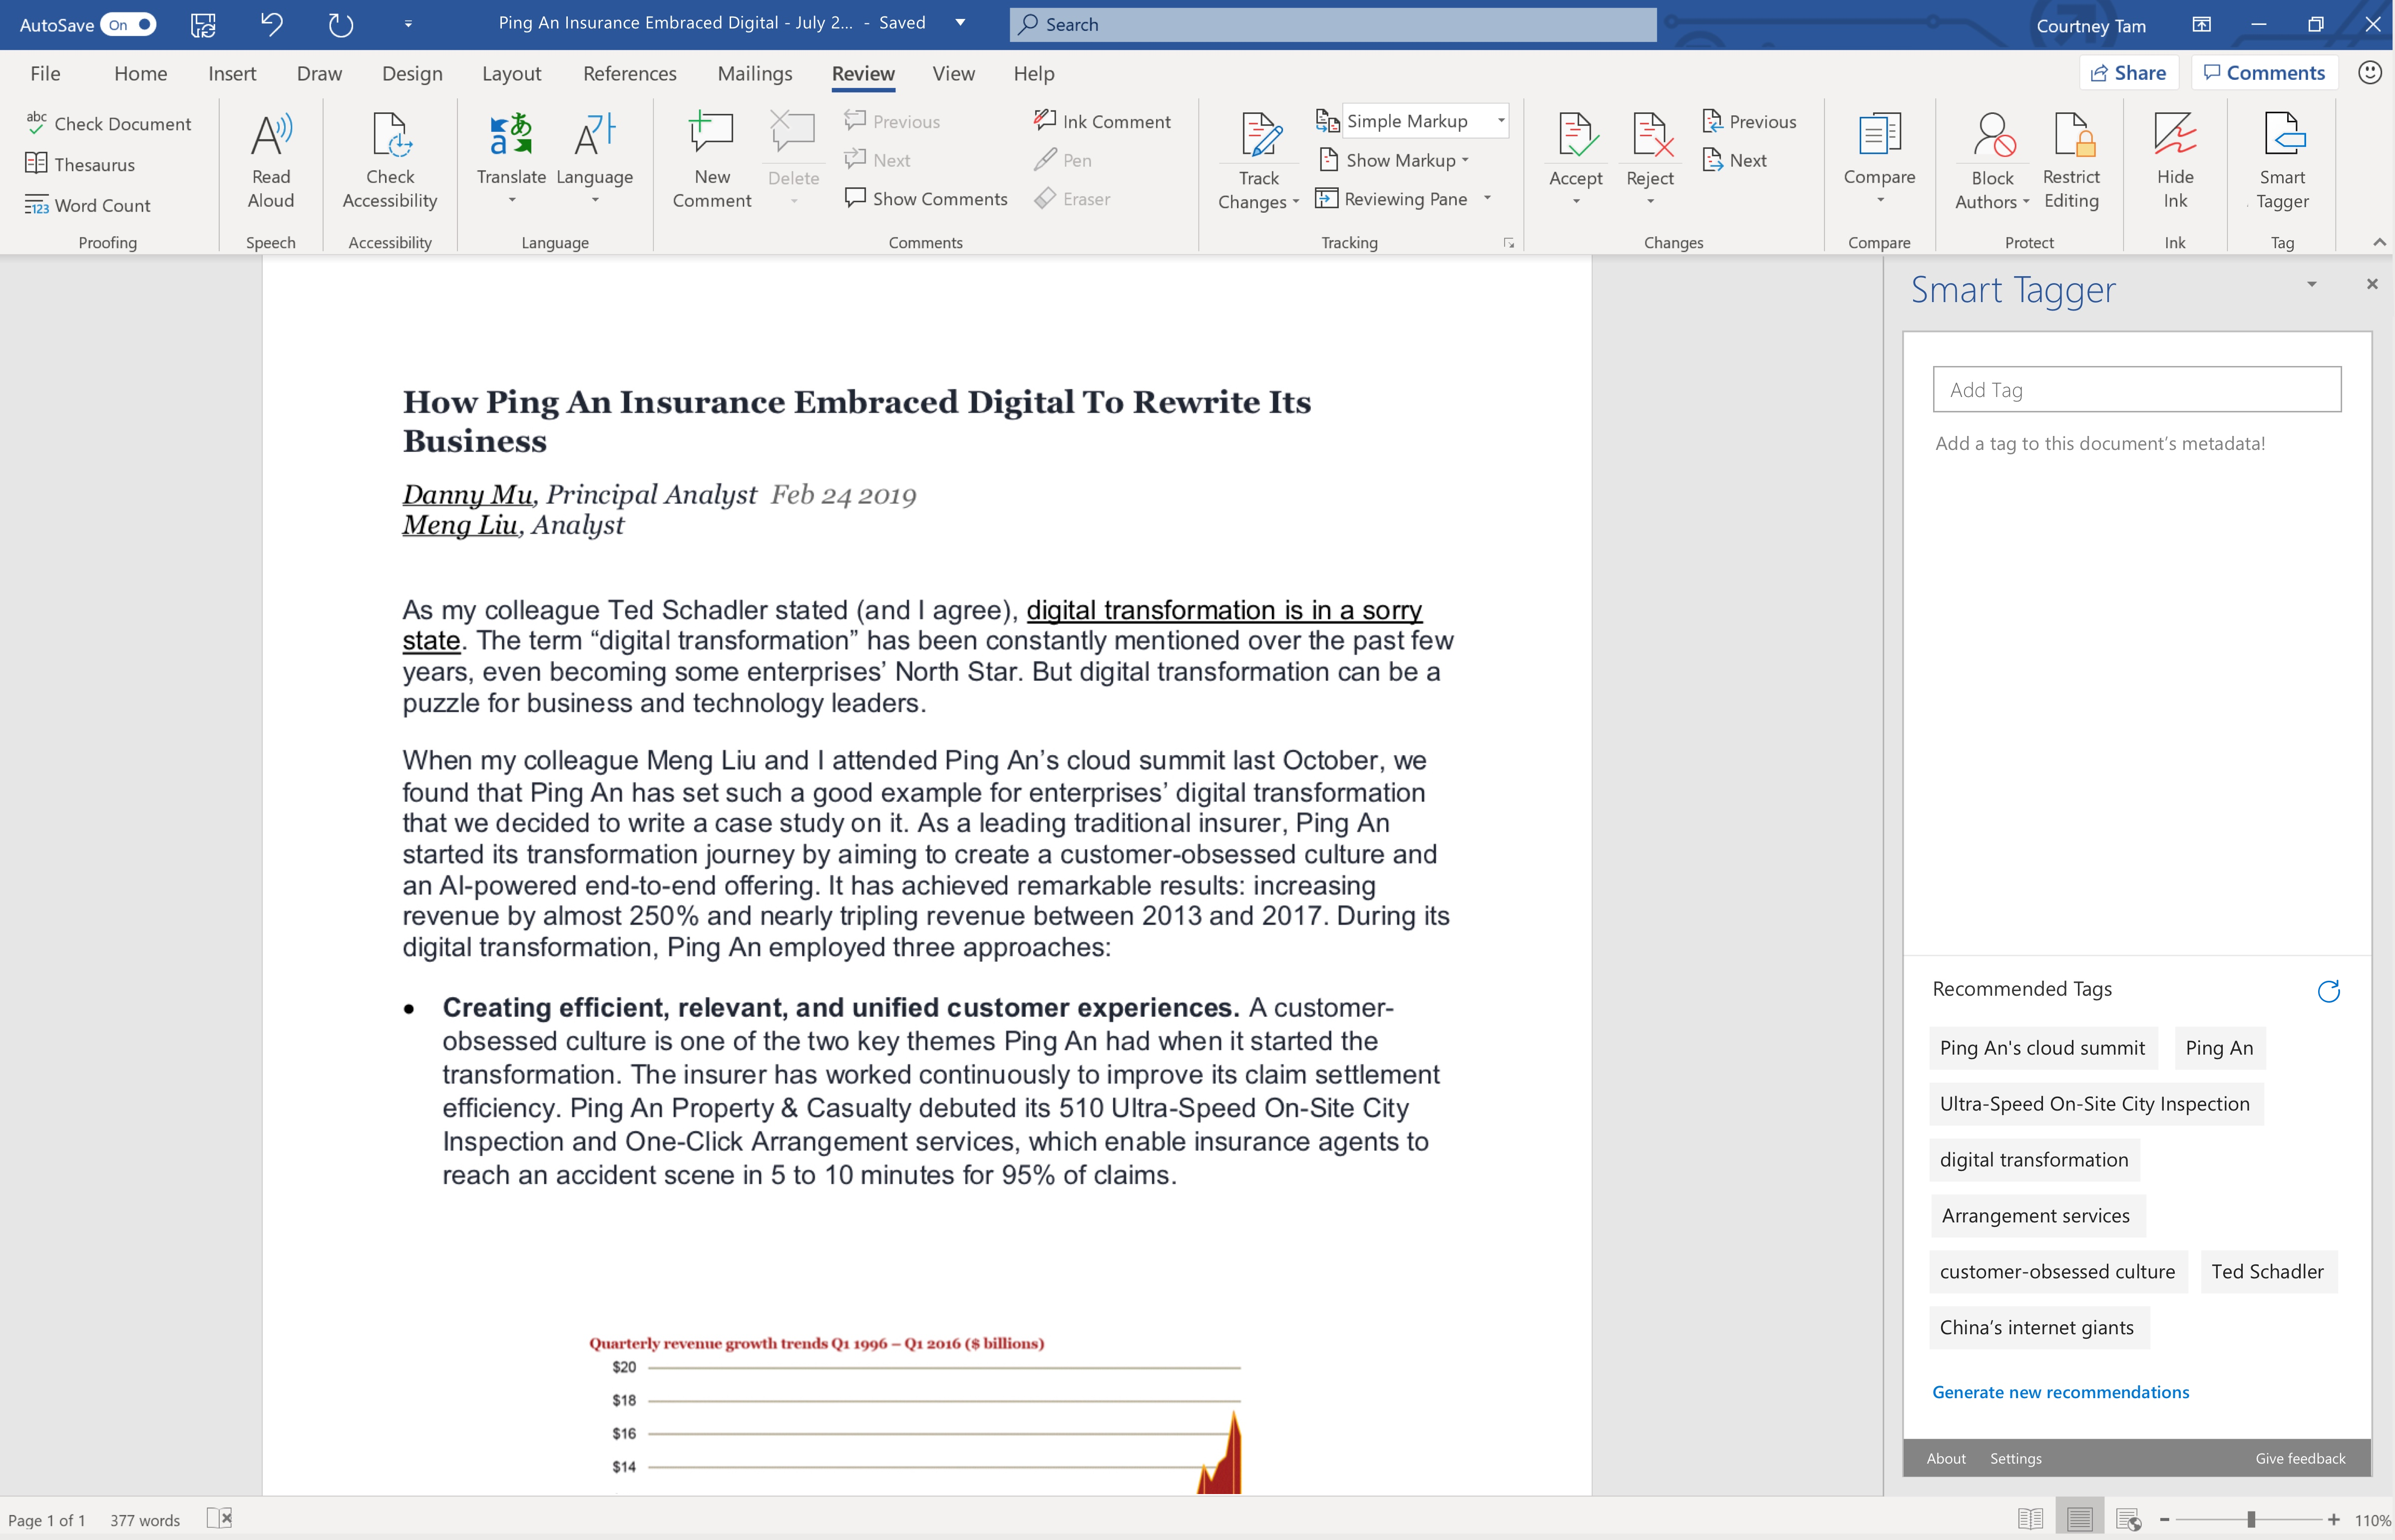Image resolution: width=2395 pixels, height=1540 pixels.
Task: Refresh recommended tags icon
Action: (x=2329, y=990)
